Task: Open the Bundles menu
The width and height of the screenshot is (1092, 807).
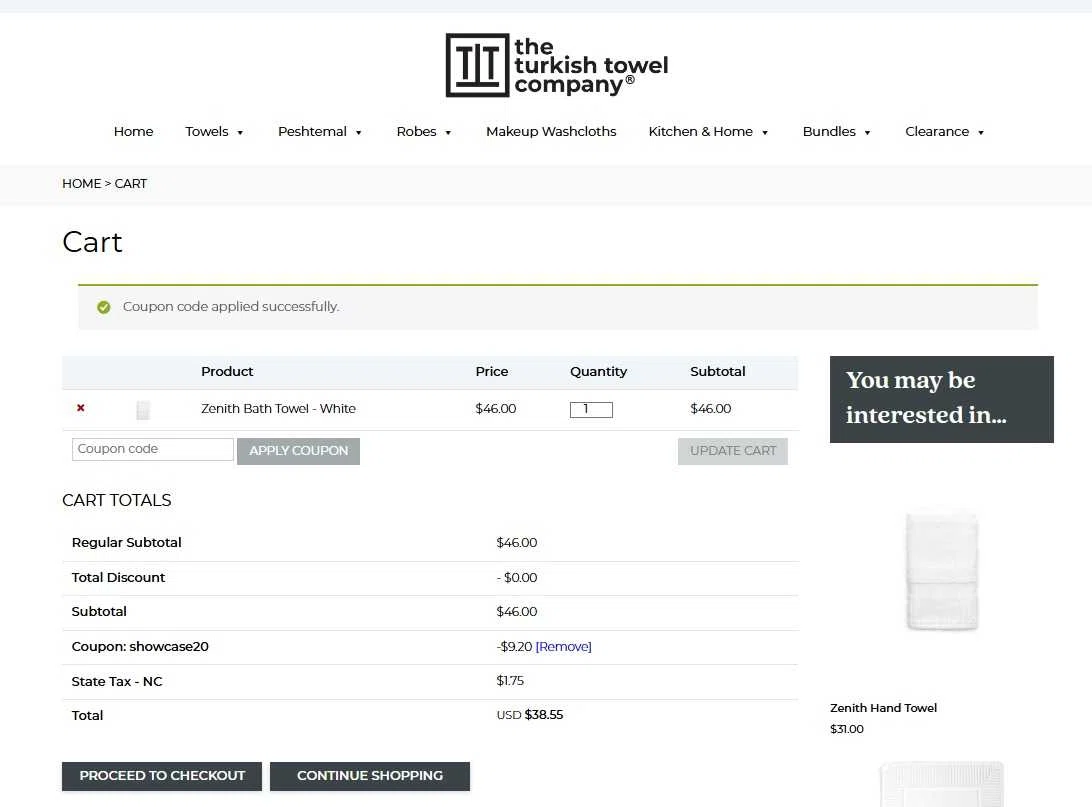Action: (x=829, y=132)
